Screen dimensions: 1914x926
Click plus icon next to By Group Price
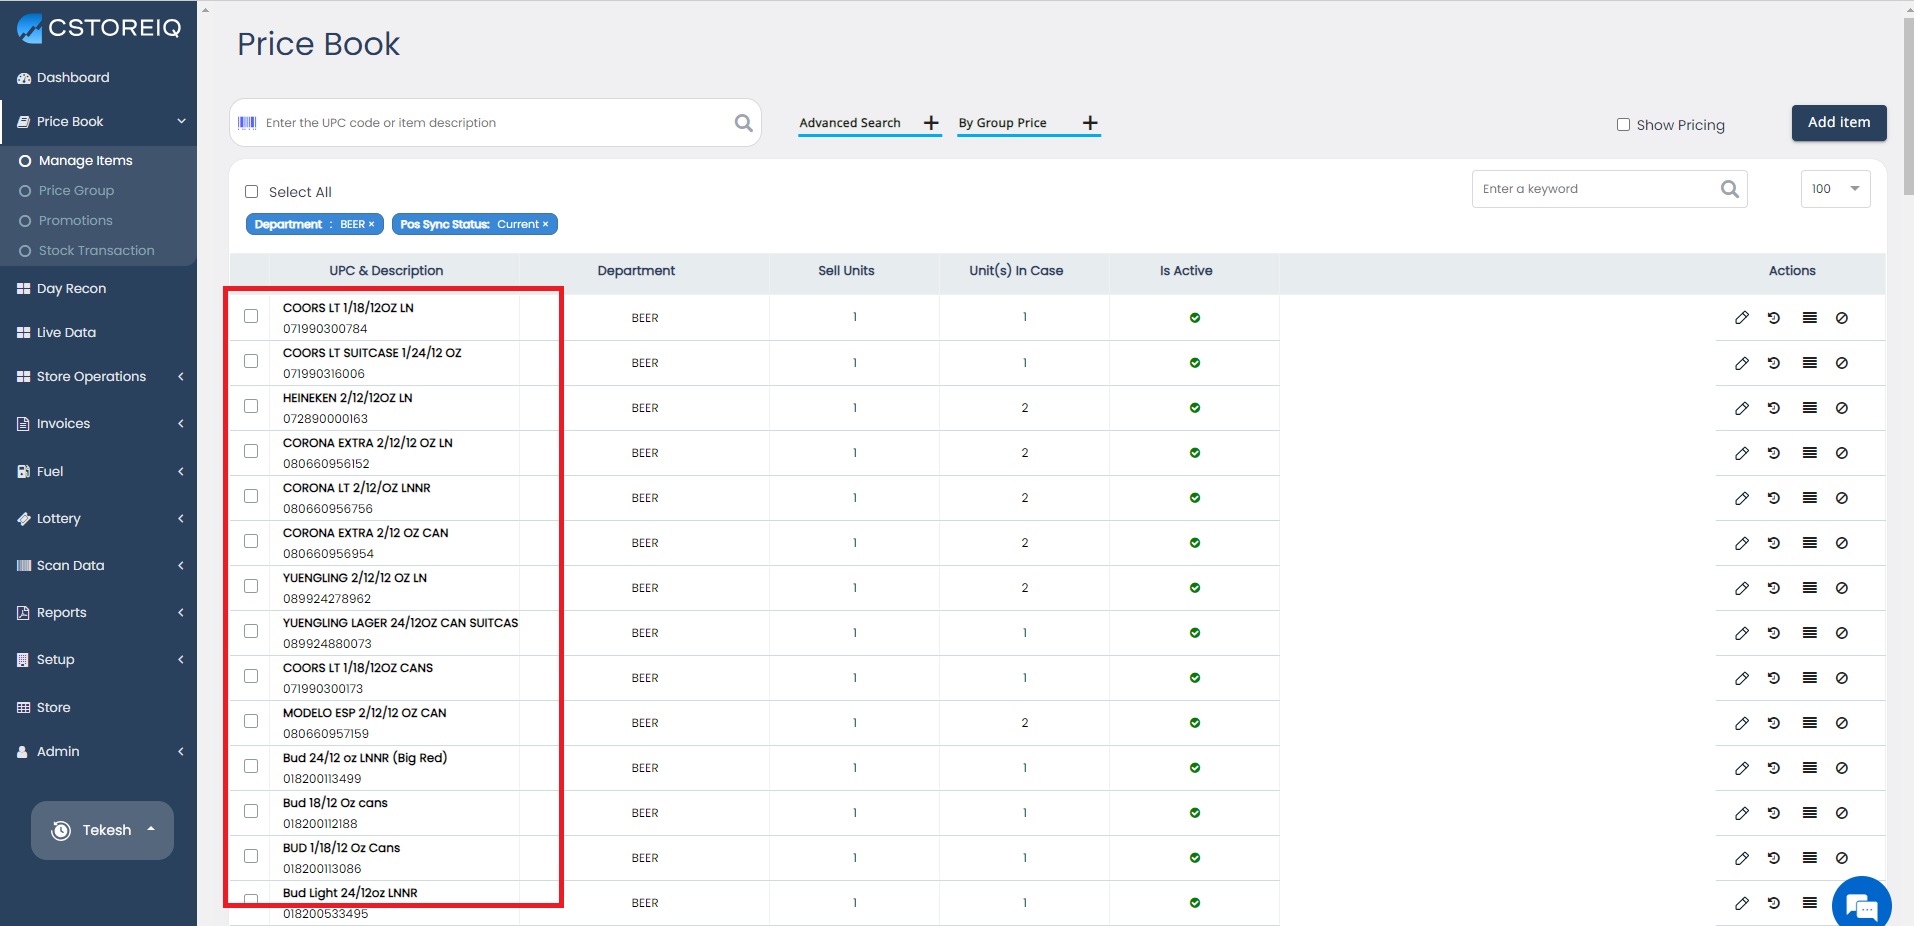tap(1090, 123)
